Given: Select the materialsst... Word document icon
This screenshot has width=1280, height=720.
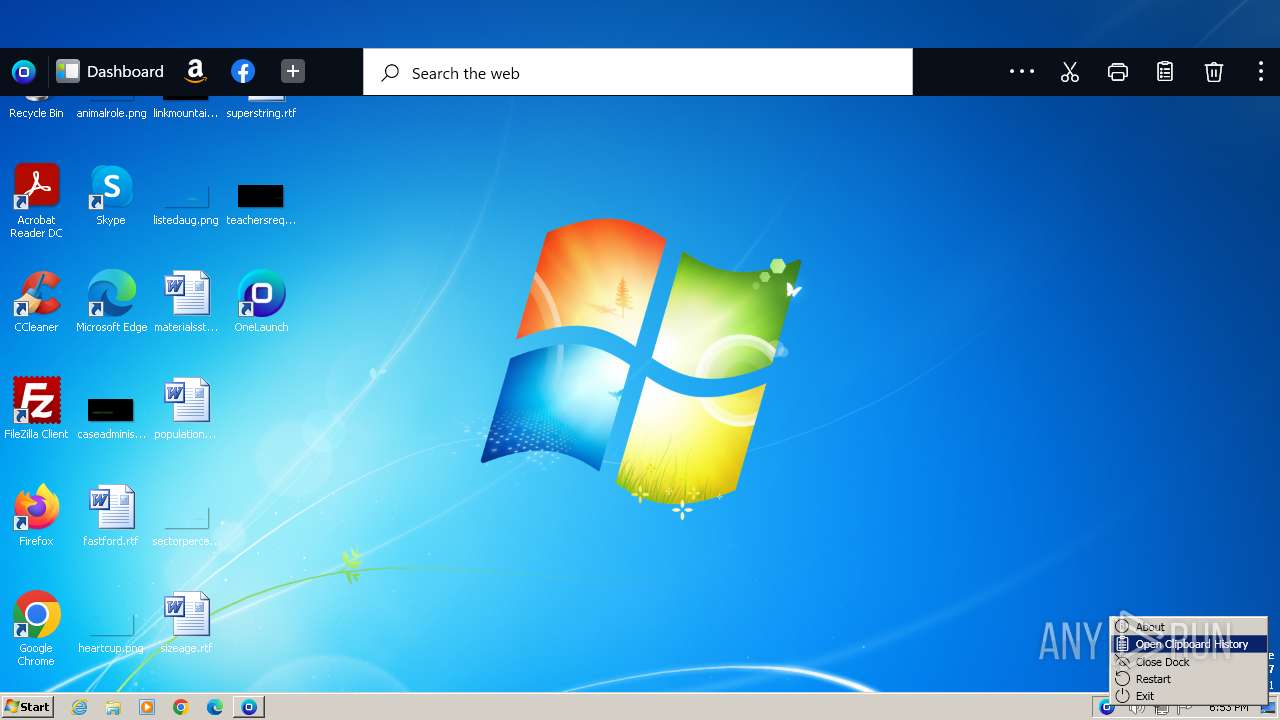Looking at the screenshot, I should (186, 301).
